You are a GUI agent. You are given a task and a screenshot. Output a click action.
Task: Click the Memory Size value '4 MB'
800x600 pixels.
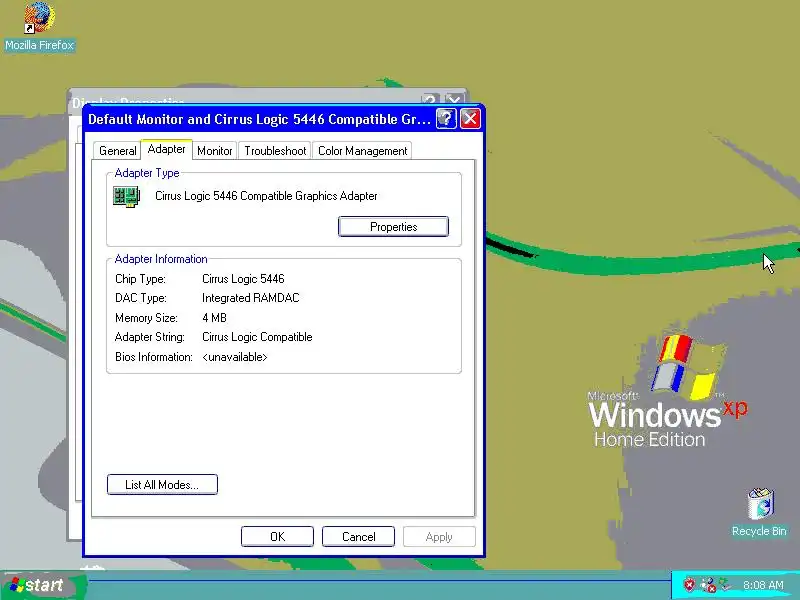point(214,318)
